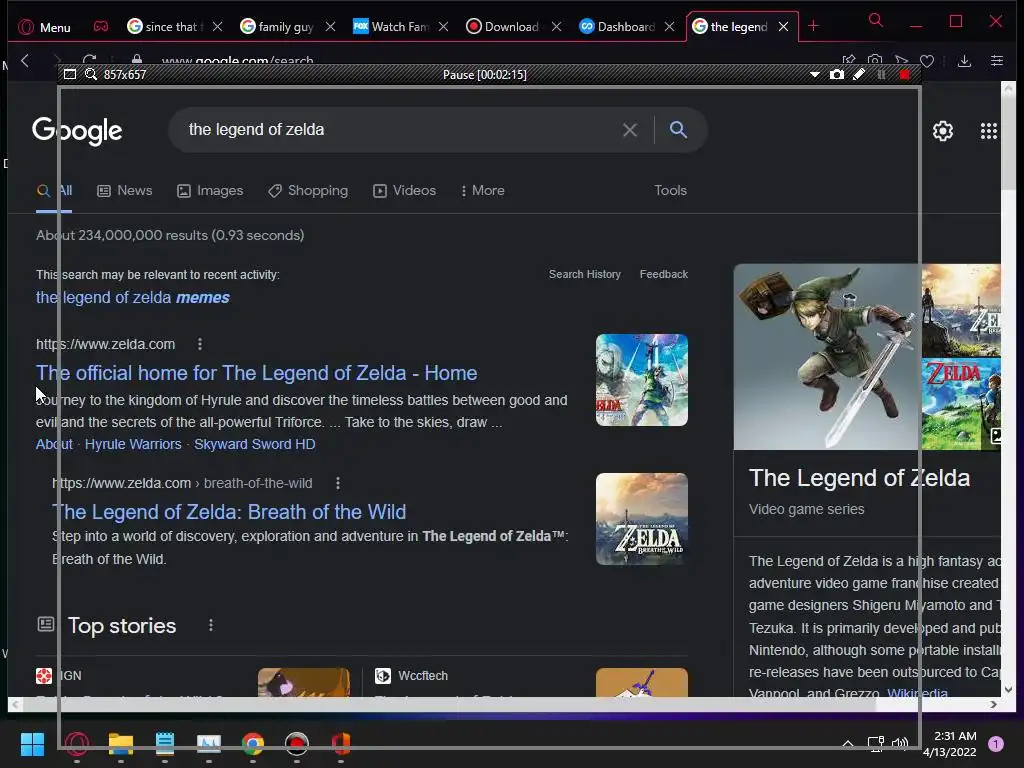The width and height of the screenshot is (1024, 768).
Task: Click the Feedback link
Action: click(x=664, y=274)
